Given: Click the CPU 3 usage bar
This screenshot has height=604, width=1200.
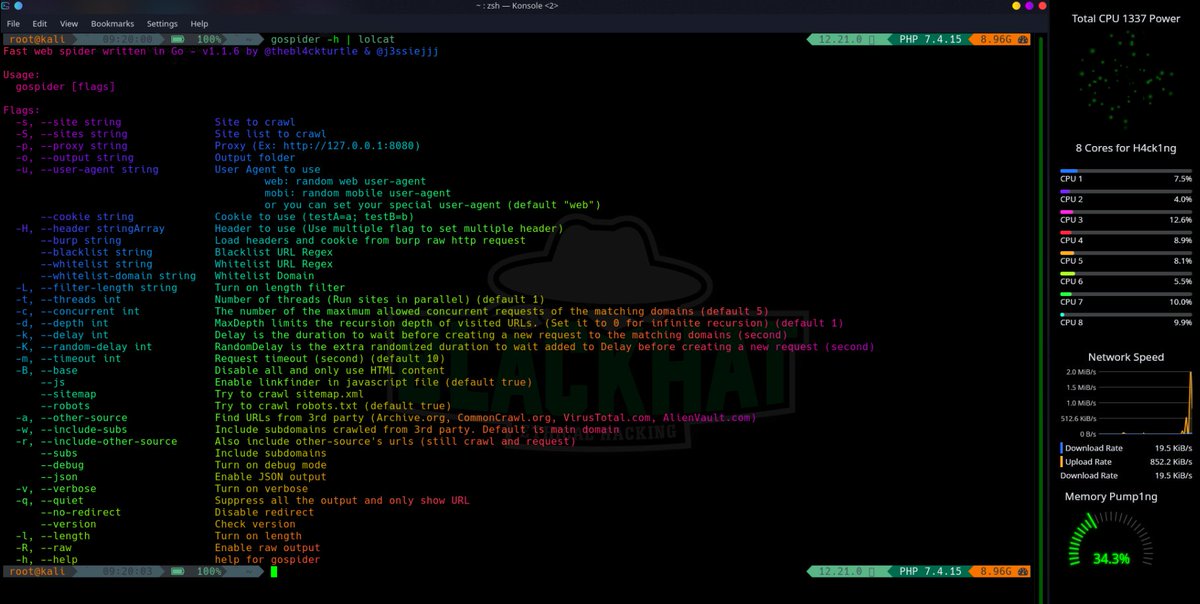Looking at the screenshot, I should (x=1126, y=212).
